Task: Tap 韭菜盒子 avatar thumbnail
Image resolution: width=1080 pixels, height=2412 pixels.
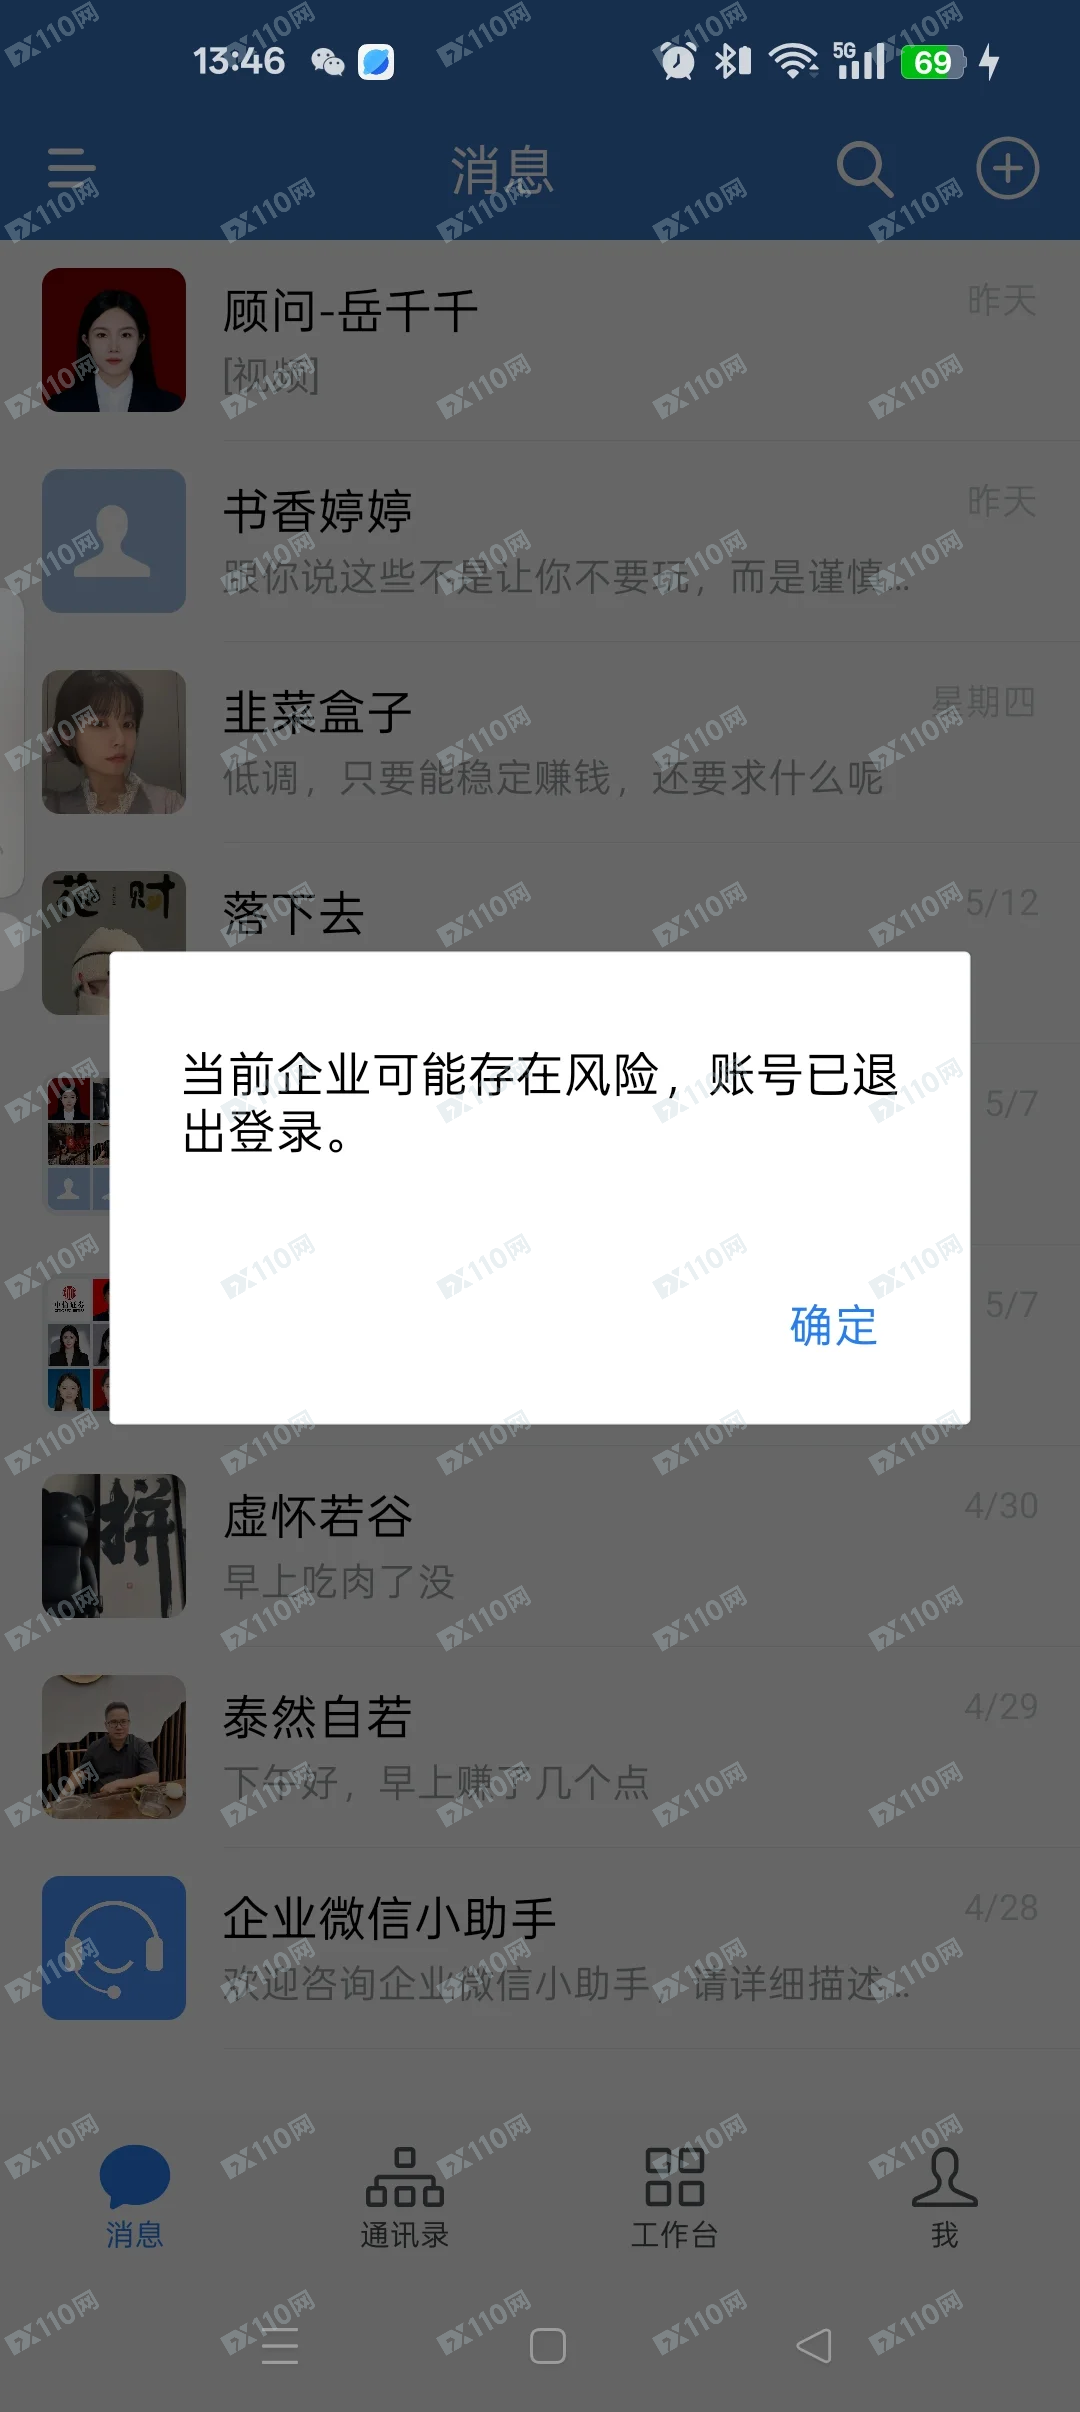Action: pyautogui.click(x=114, y=742)
